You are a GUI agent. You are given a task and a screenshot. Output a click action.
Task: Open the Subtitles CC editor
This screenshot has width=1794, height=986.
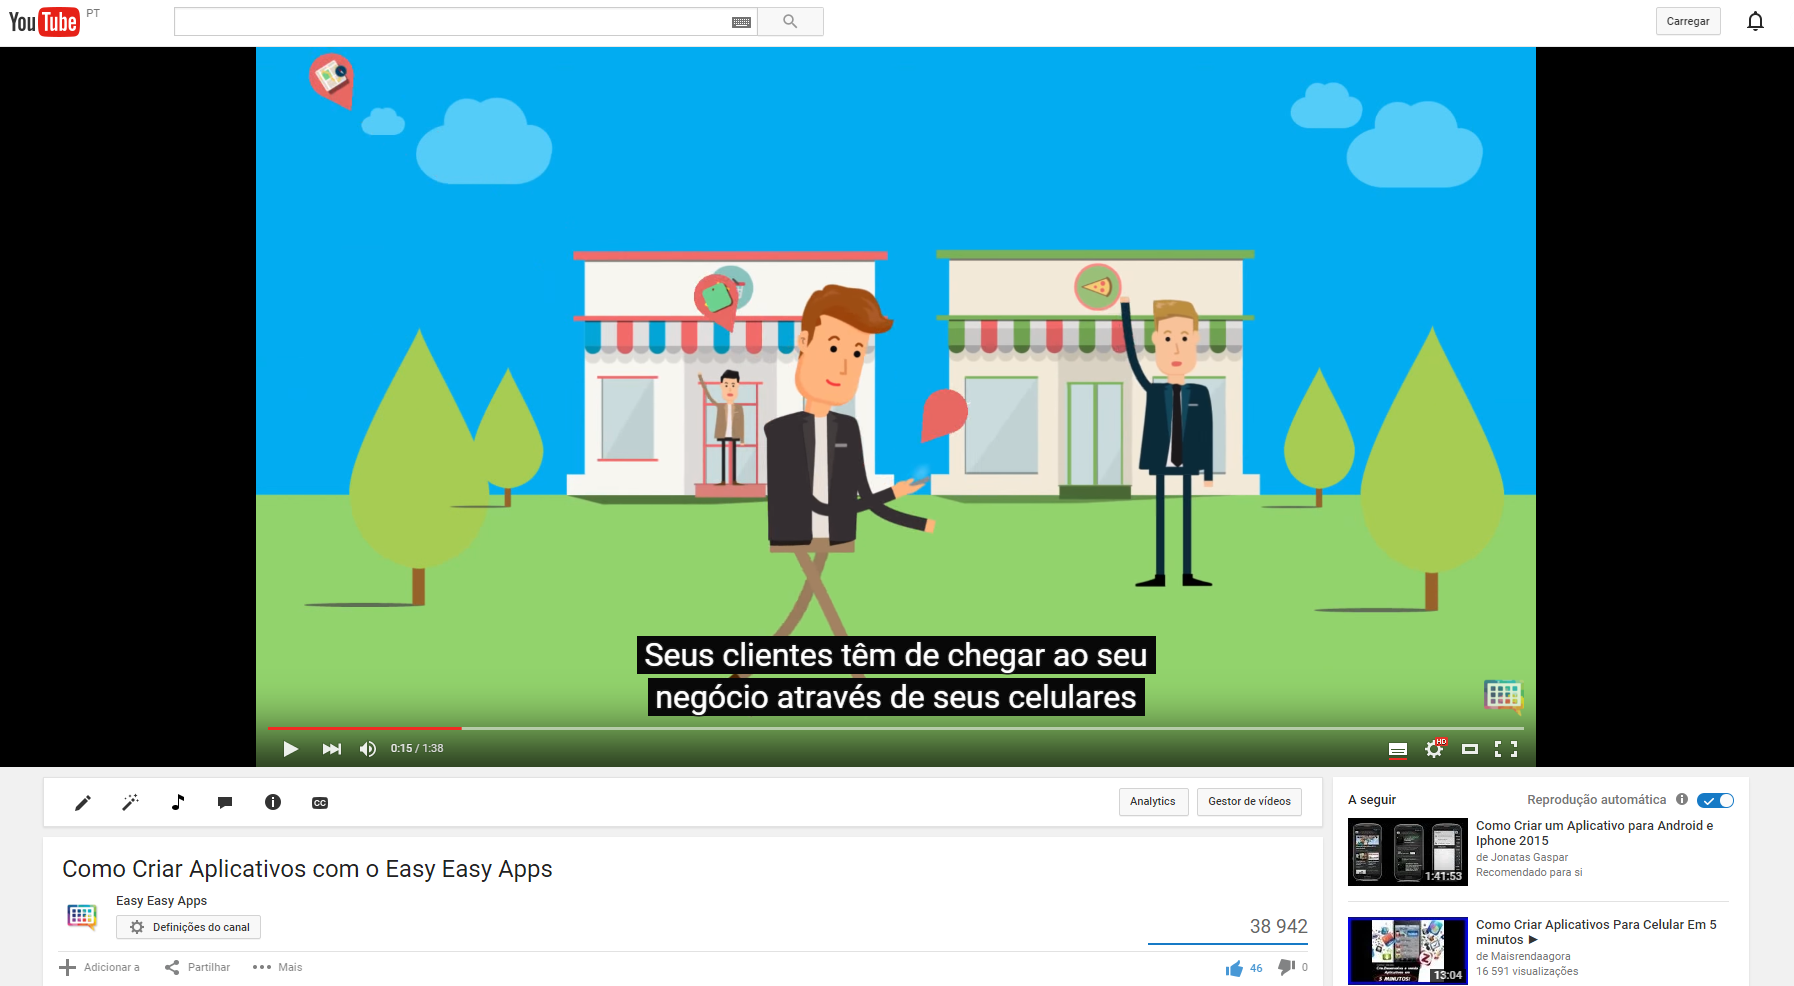tap(319, 802)
